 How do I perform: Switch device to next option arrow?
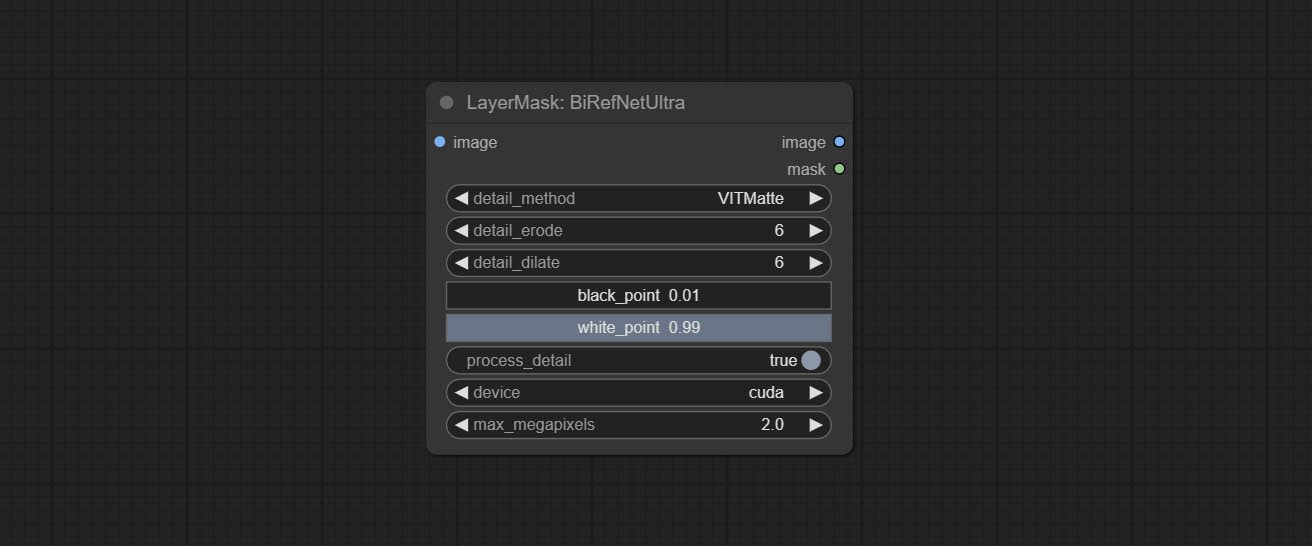click(x=816, y=393)
